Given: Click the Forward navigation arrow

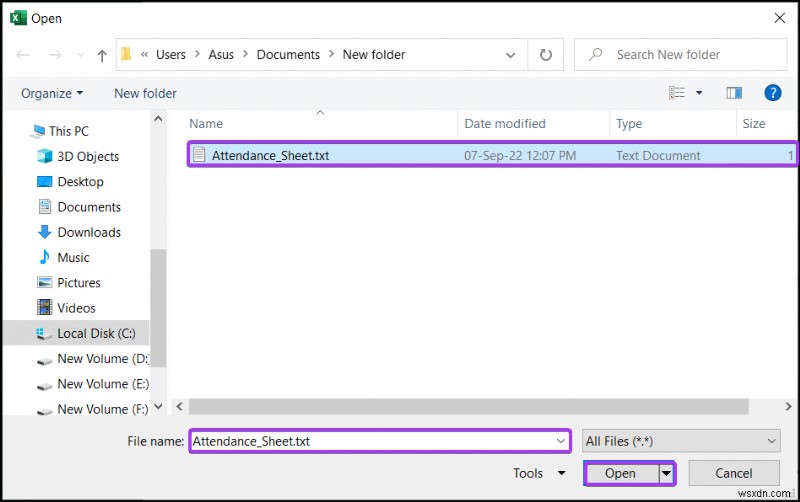Looking at the screenshot, I should pyautogui.click(x=55, y=55).
